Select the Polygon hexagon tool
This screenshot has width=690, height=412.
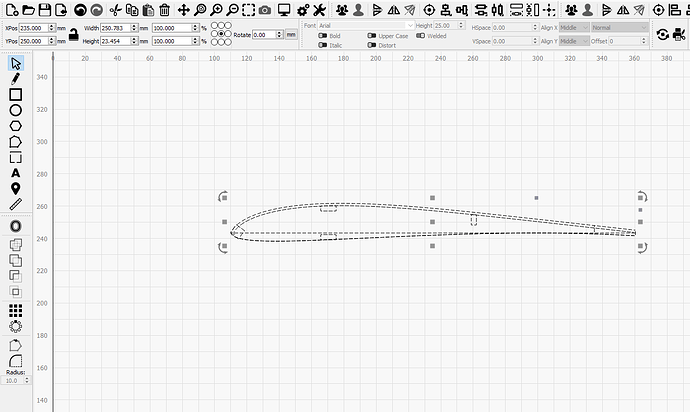pyautogui.click(x=15, y=126)
